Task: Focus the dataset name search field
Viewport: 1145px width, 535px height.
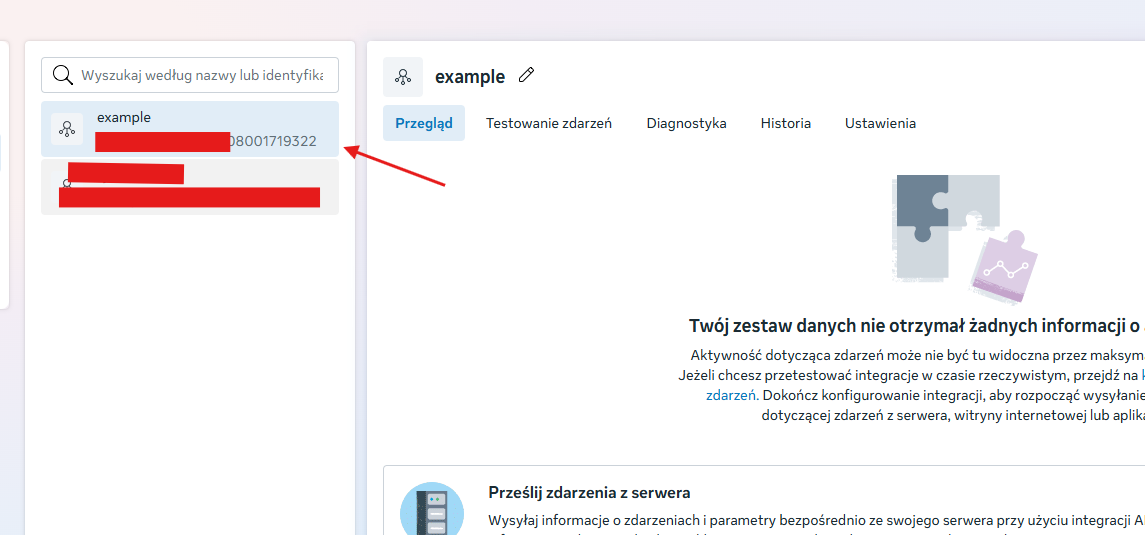Action: pyautogui.click(x=190, y=75)
